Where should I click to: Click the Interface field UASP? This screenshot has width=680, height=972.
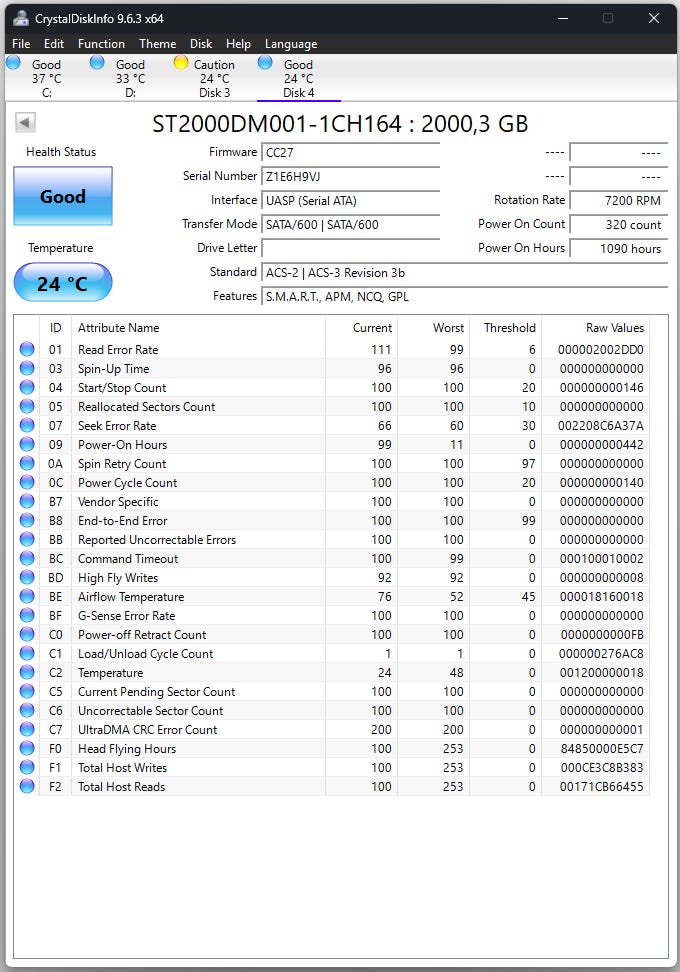351,201
